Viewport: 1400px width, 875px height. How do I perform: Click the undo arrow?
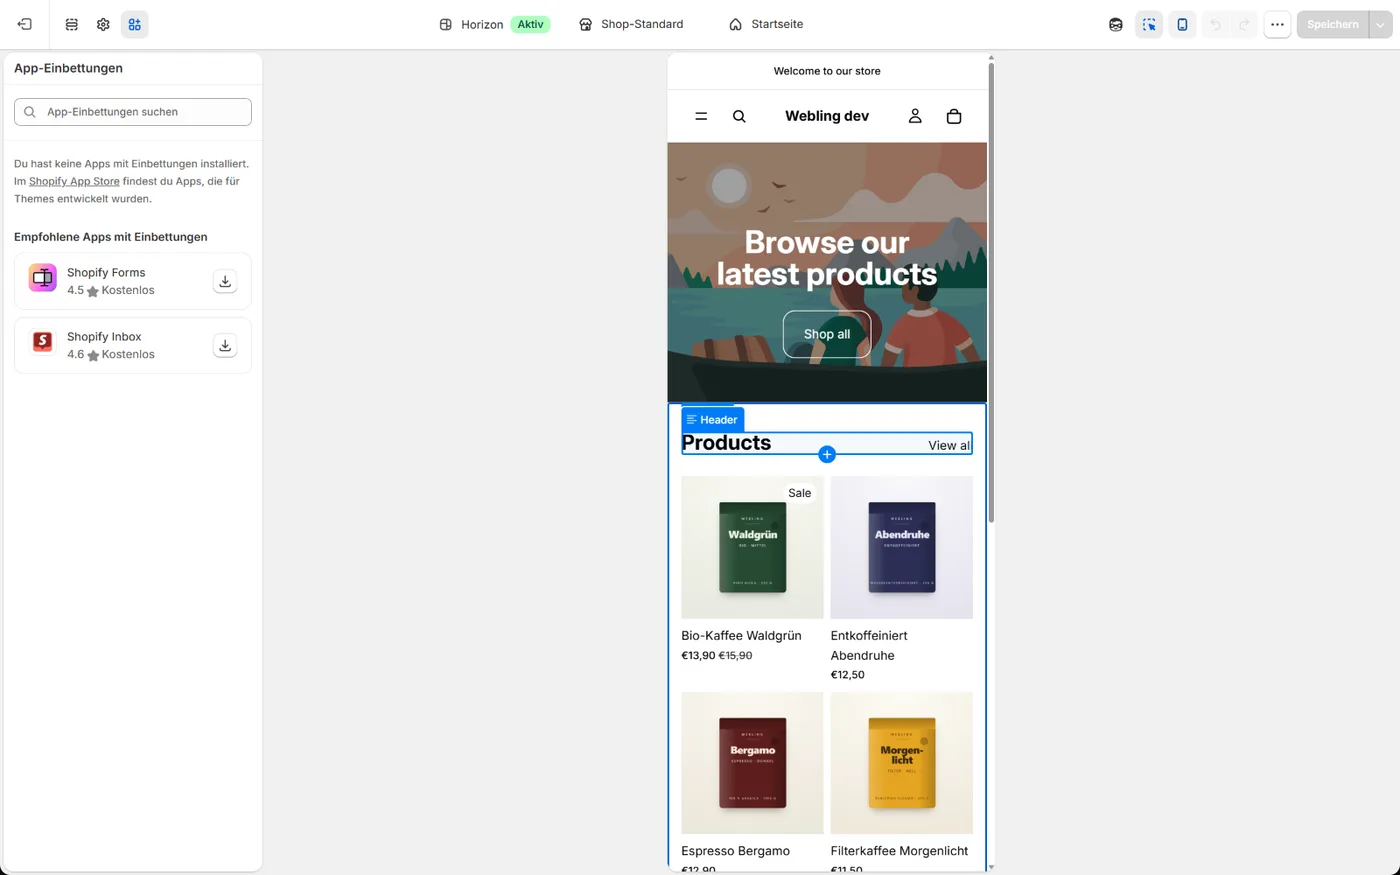point(1215,24)
